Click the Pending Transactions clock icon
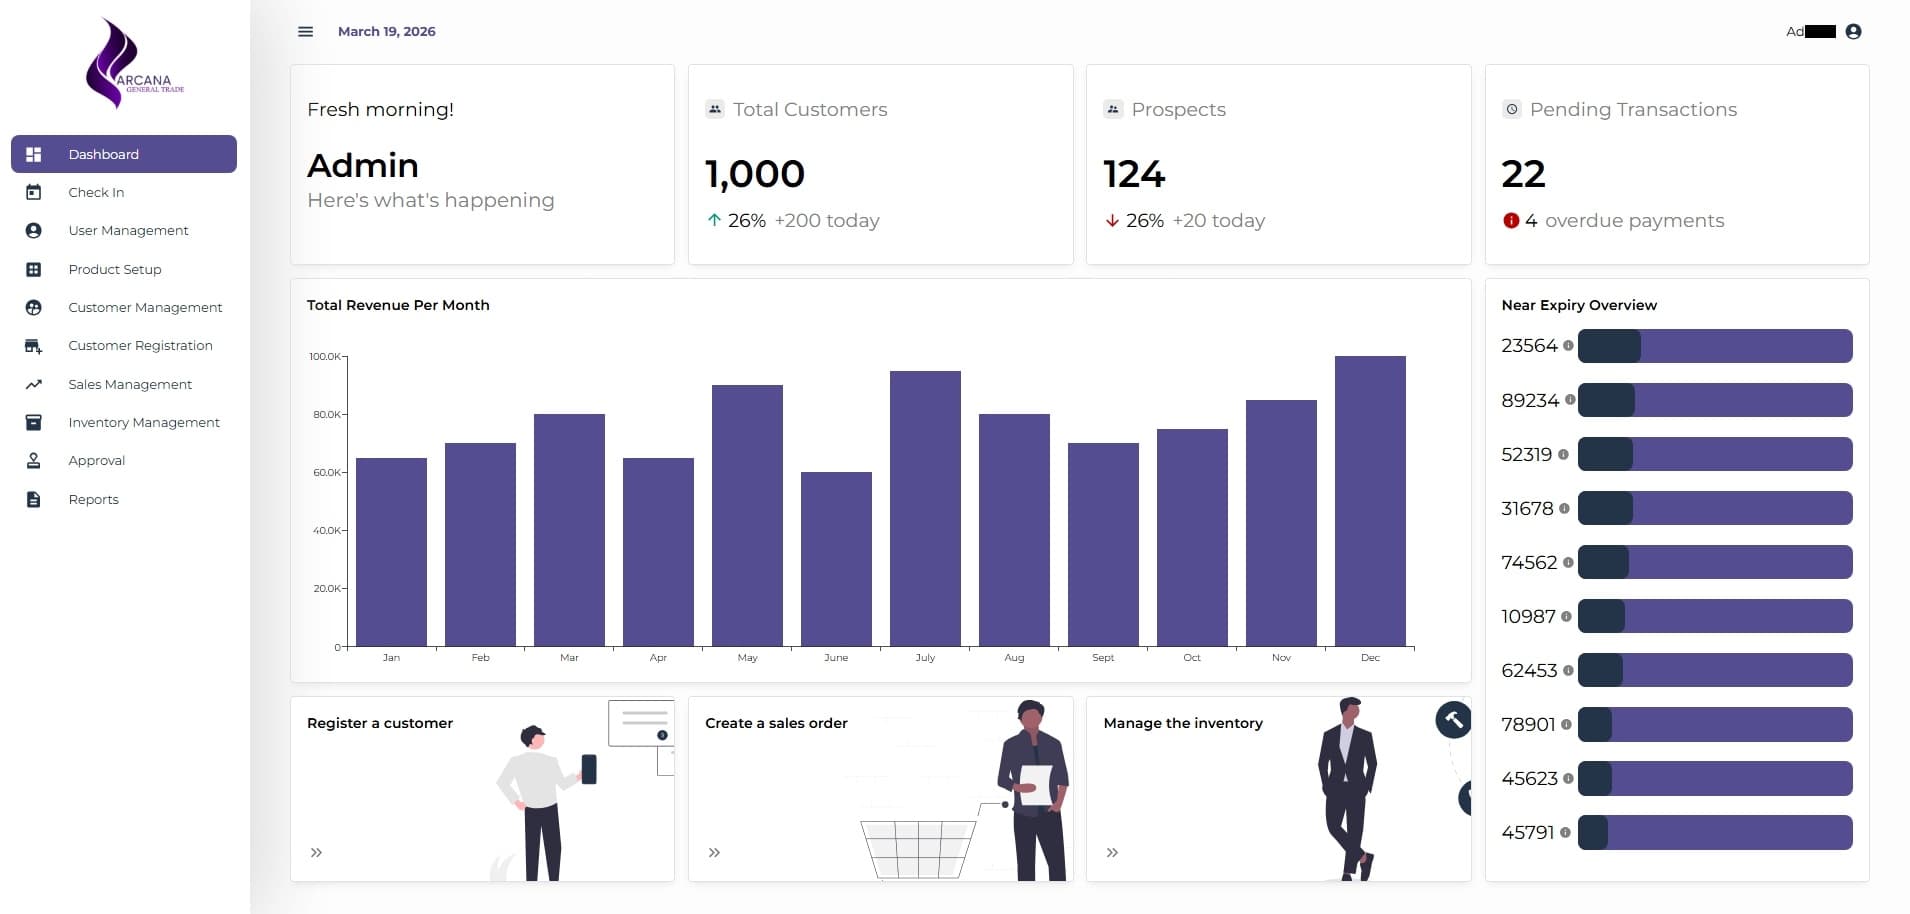 (1510, 109)
